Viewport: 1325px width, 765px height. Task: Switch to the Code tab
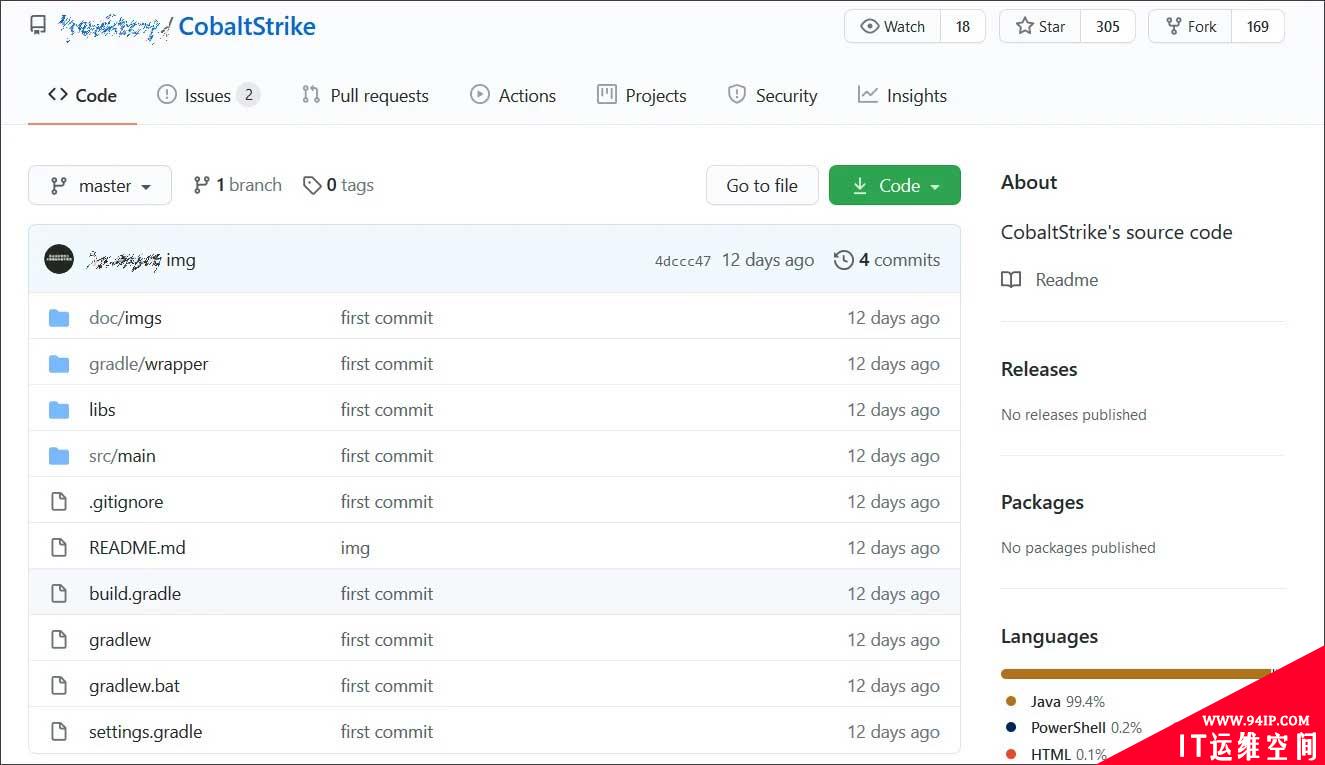(82, 96)
